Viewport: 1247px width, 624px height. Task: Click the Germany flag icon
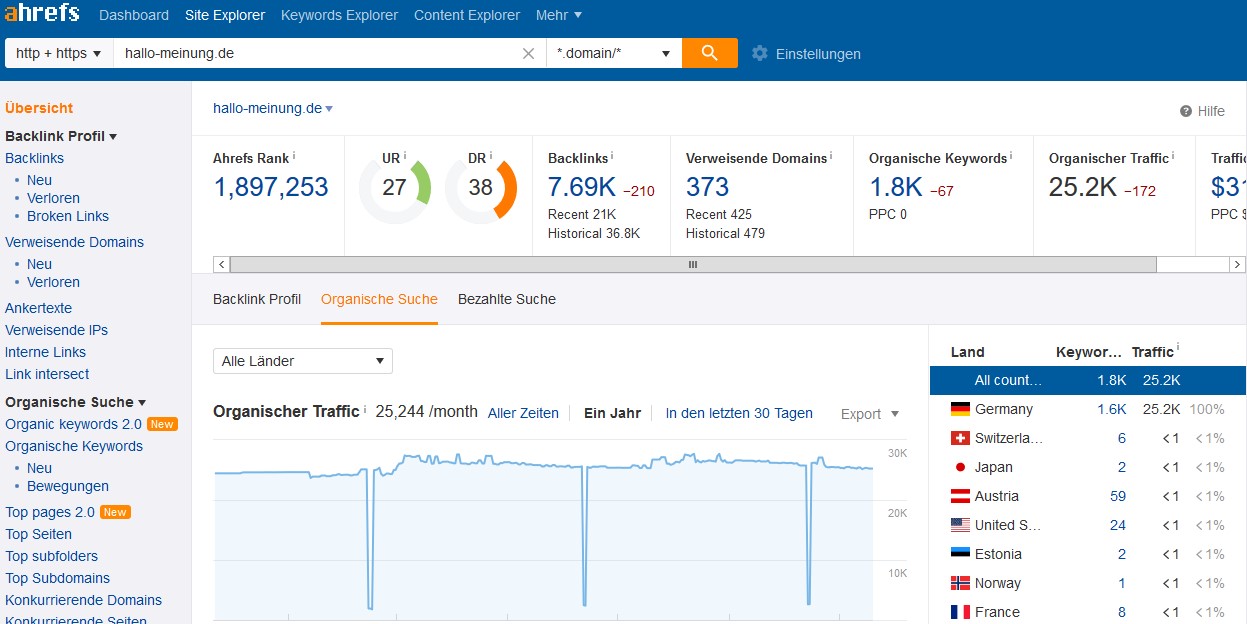960,409
